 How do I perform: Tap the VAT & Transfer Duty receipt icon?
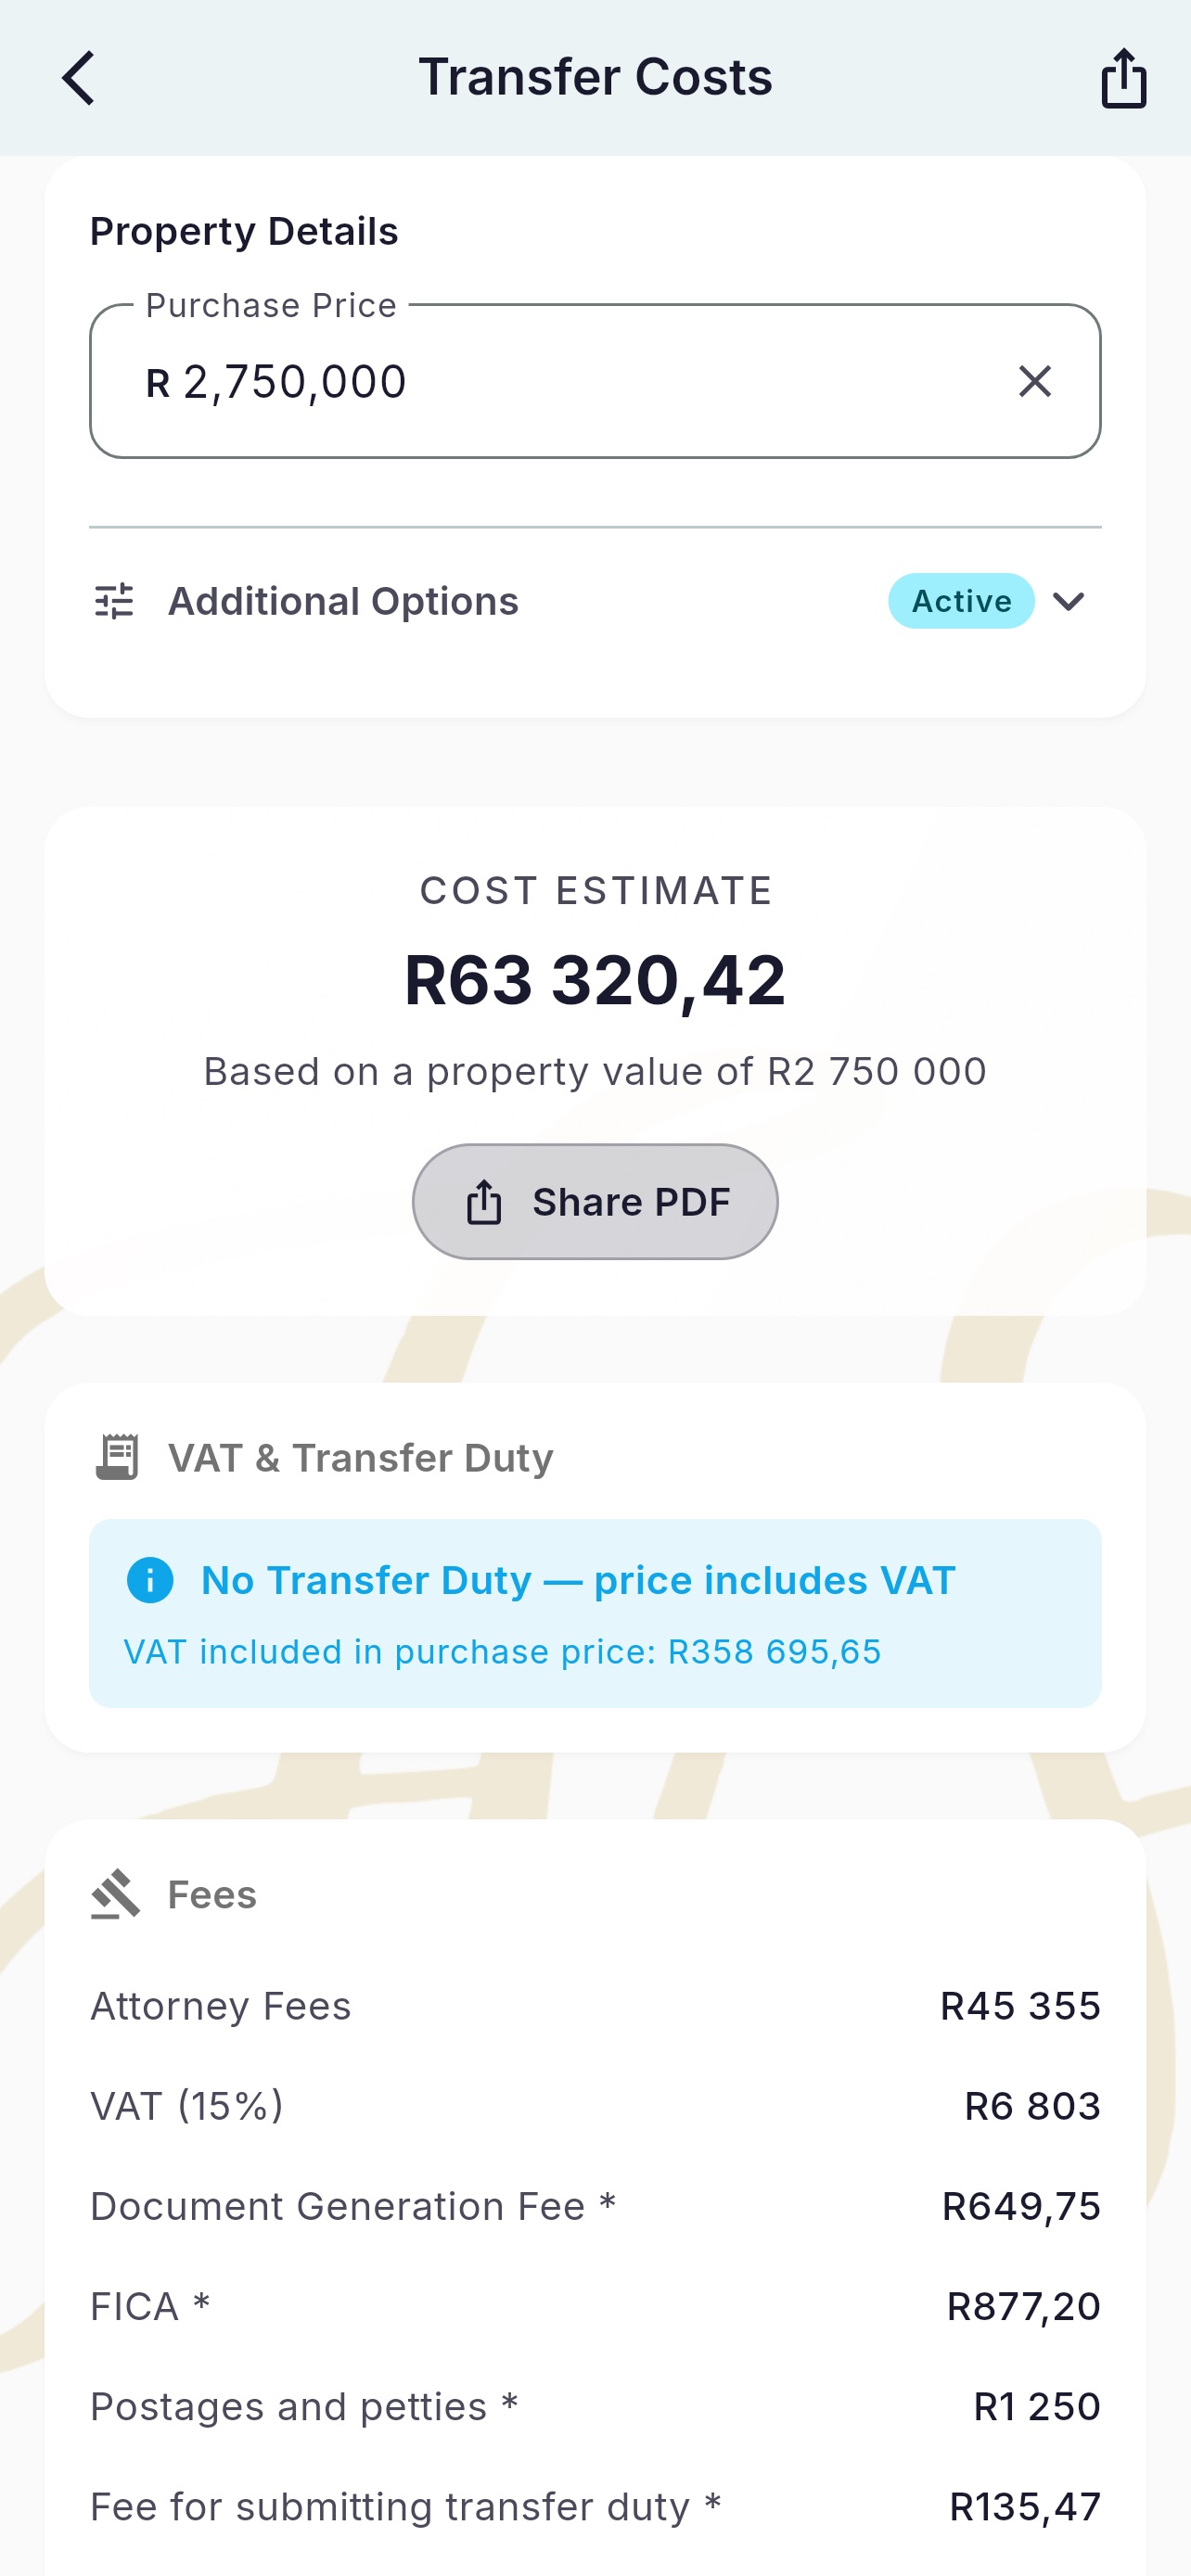point(116,1457)
